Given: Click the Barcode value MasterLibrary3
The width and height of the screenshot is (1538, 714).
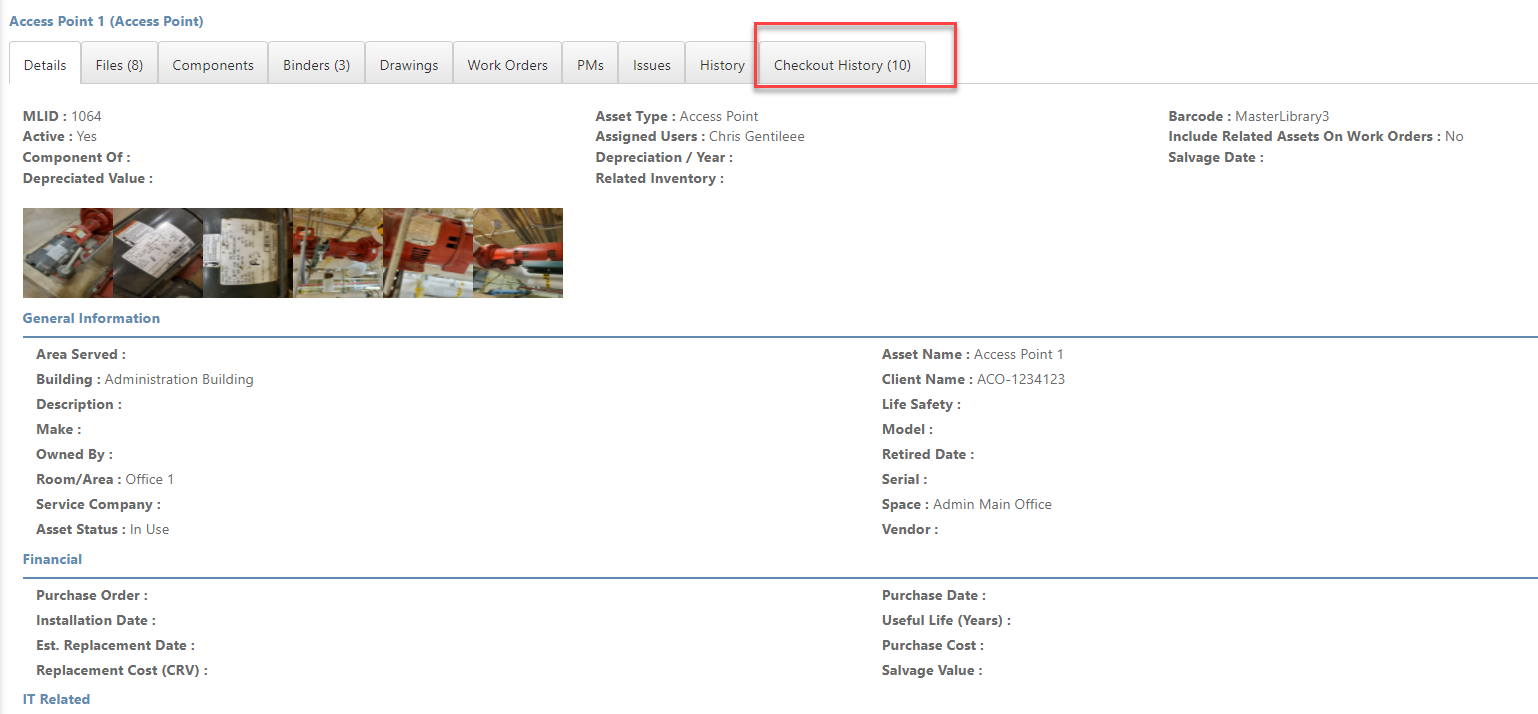Looking at the screenshot, I should [1282, 116].
